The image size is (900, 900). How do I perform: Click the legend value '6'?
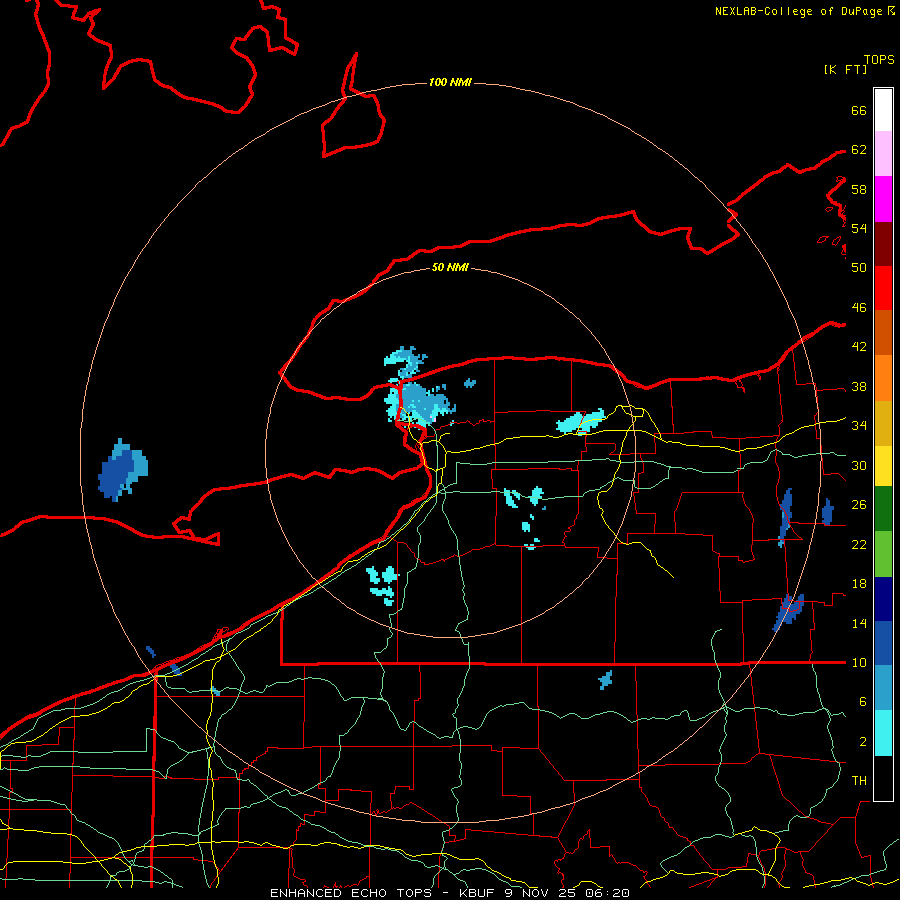click(863, 702)
